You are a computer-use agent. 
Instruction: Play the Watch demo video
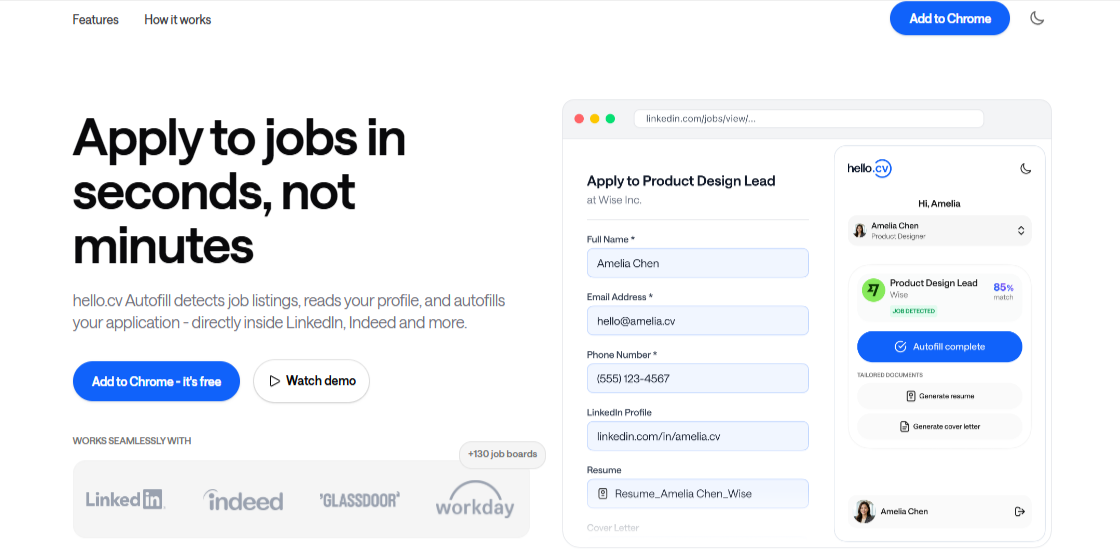pos(311,381)
